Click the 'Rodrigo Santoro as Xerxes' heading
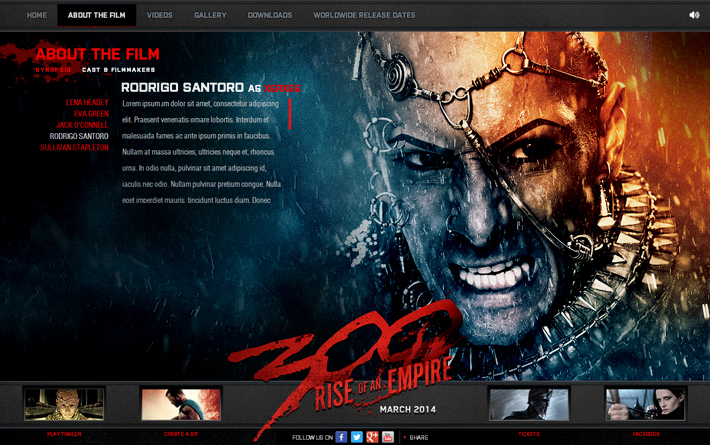Screen dimensions: 710x445 click(211, 87)
